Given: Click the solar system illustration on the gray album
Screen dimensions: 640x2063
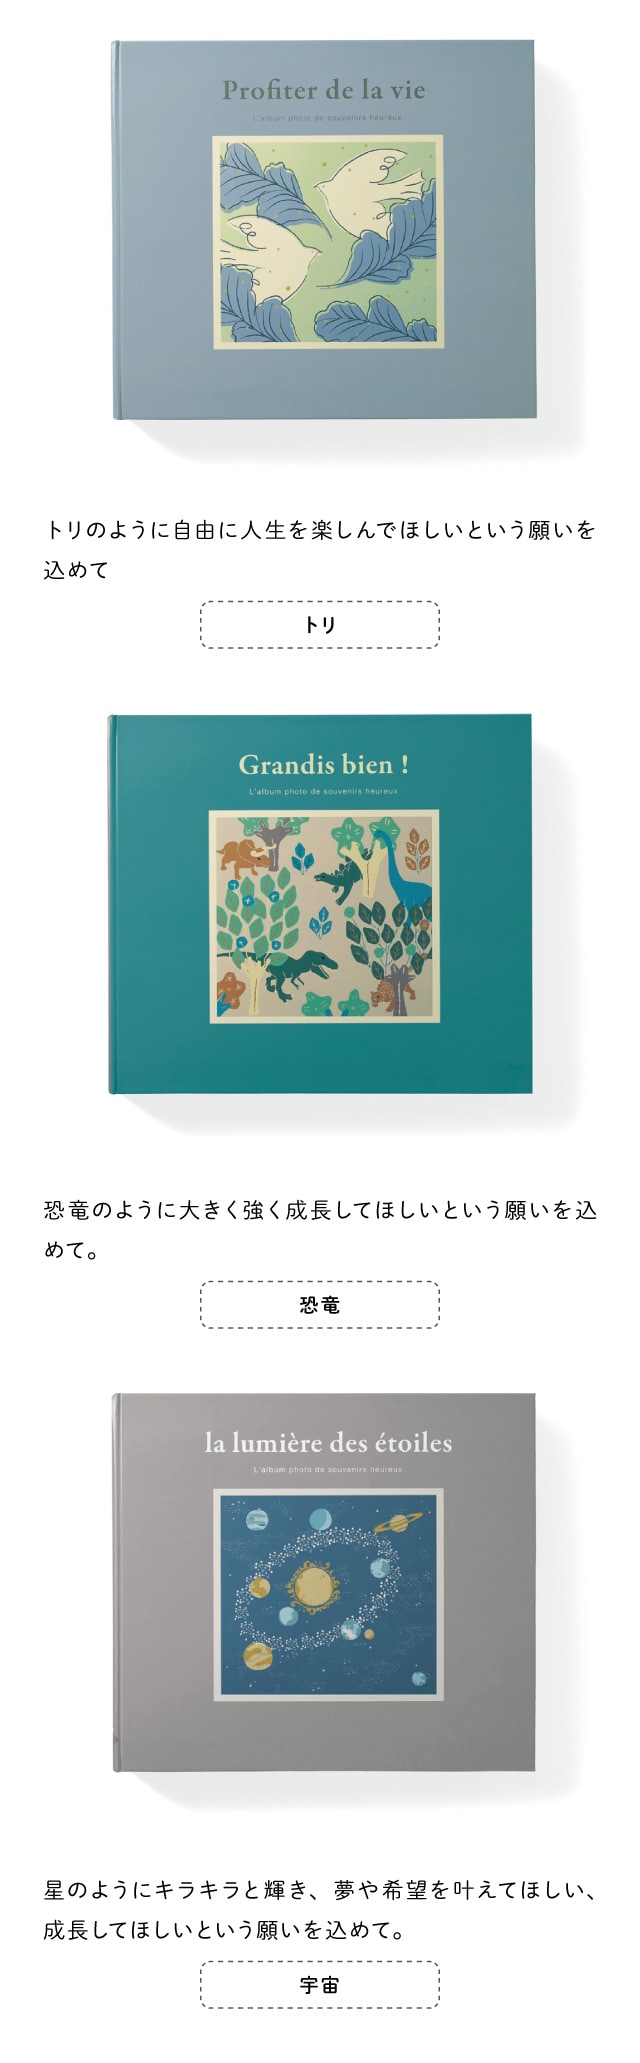Looking at the screenshot, I should point(328,1594).
